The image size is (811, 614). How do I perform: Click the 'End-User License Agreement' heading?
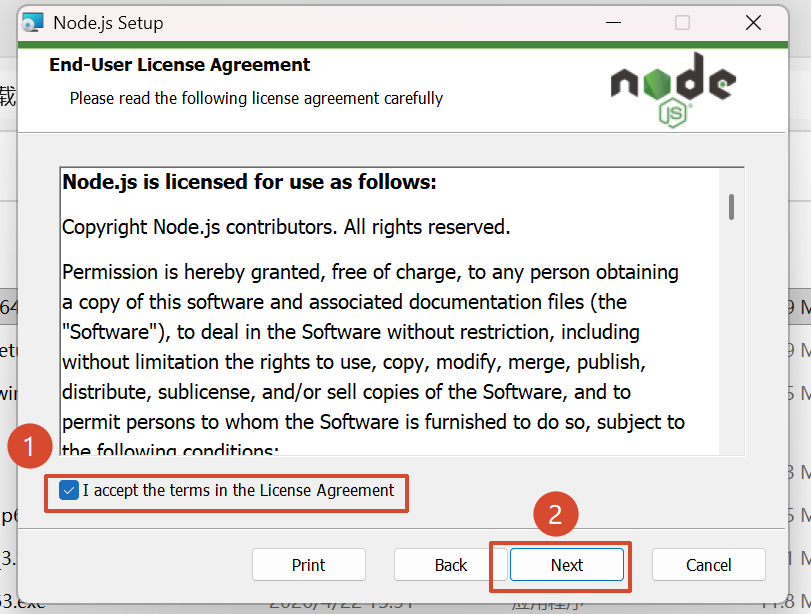tap(180, 65)
